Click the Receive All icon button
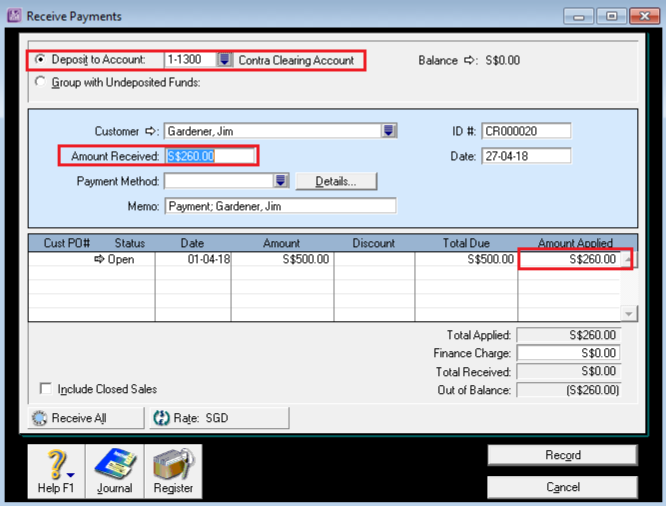The width and height of the screenshot is (666, 506). 86,418
